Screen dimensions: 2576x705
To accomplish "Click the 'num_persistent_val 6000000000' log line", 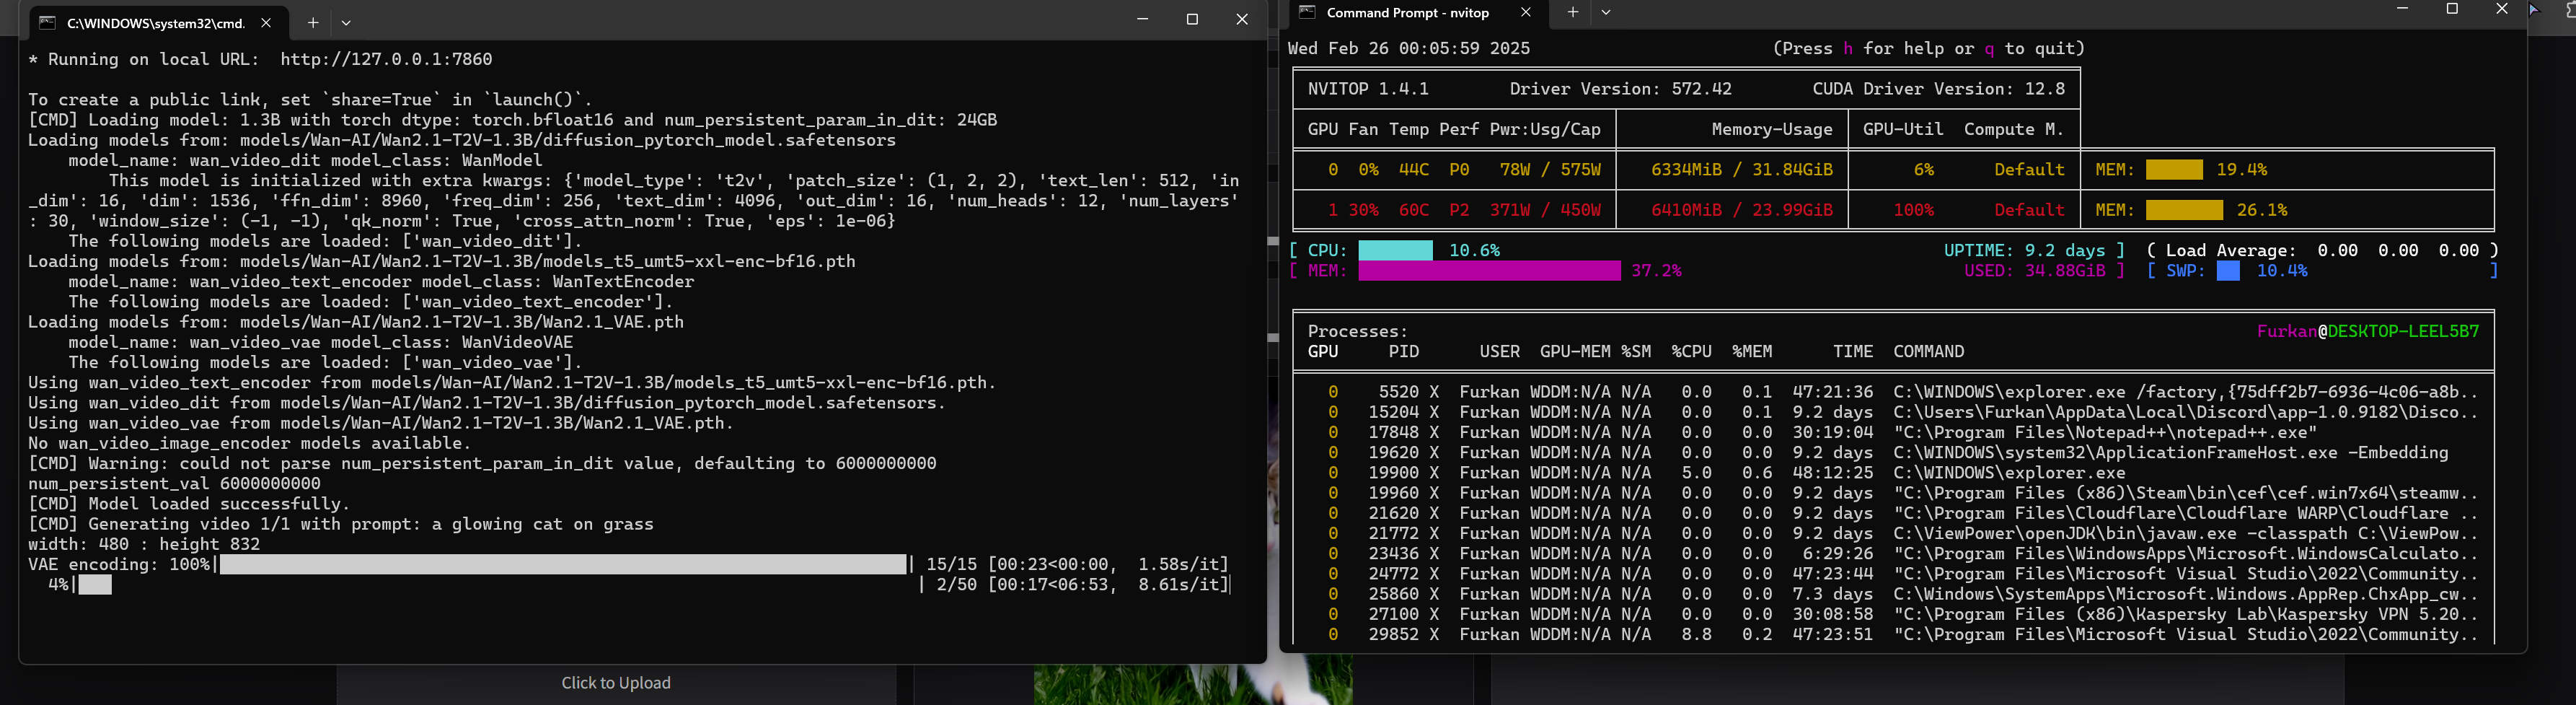I will (x=174, y=483).
